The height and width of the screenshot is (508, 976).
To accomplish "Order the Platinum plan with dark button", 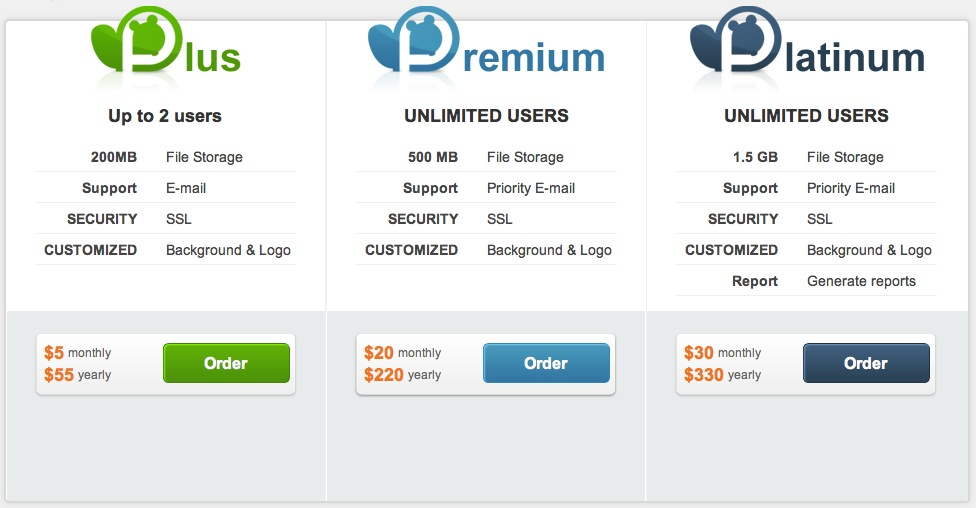I will point(866,363).
